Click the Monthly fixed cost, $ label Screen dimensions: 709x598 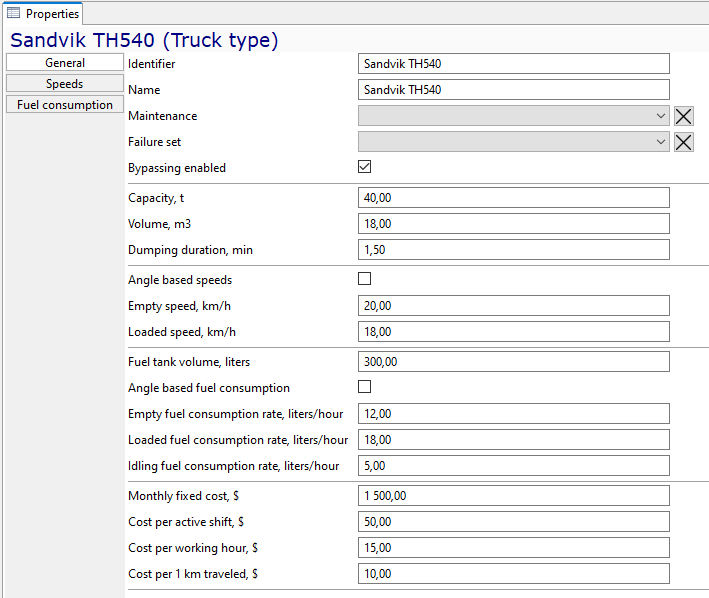tap(184, 496)
